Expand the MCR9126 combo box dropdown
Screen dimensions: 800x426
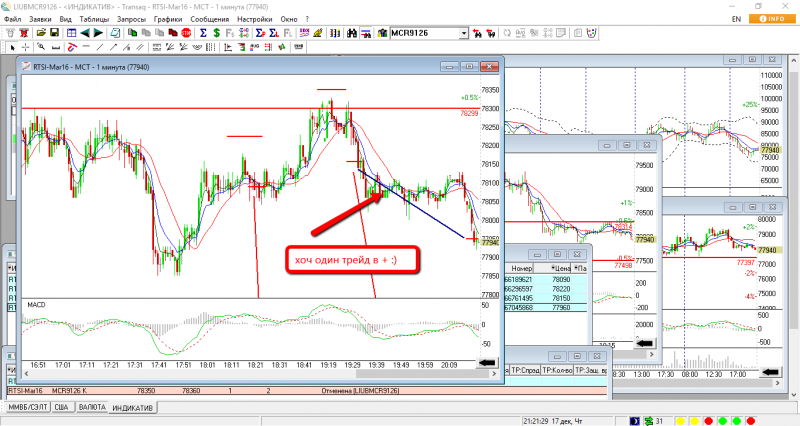pyautogui.click(x=464, y=33)
